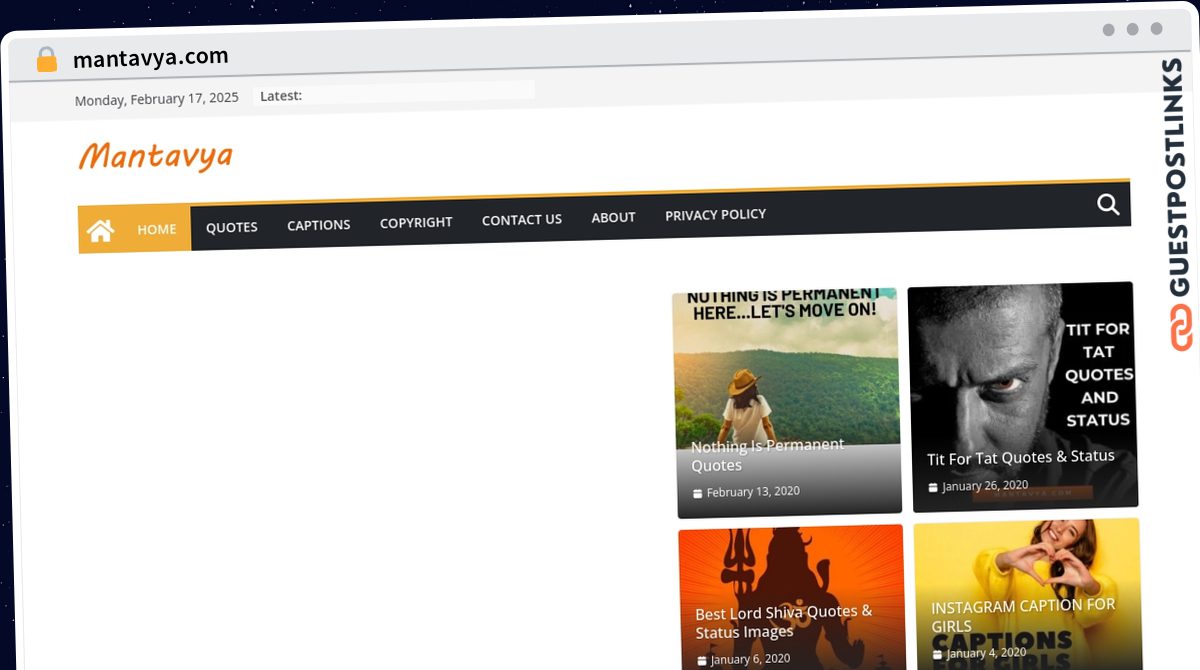This screenshot has width=1200, height=670.
Task: Open Best Lord Shiva Quotes & Status Images
Action: 784,622
